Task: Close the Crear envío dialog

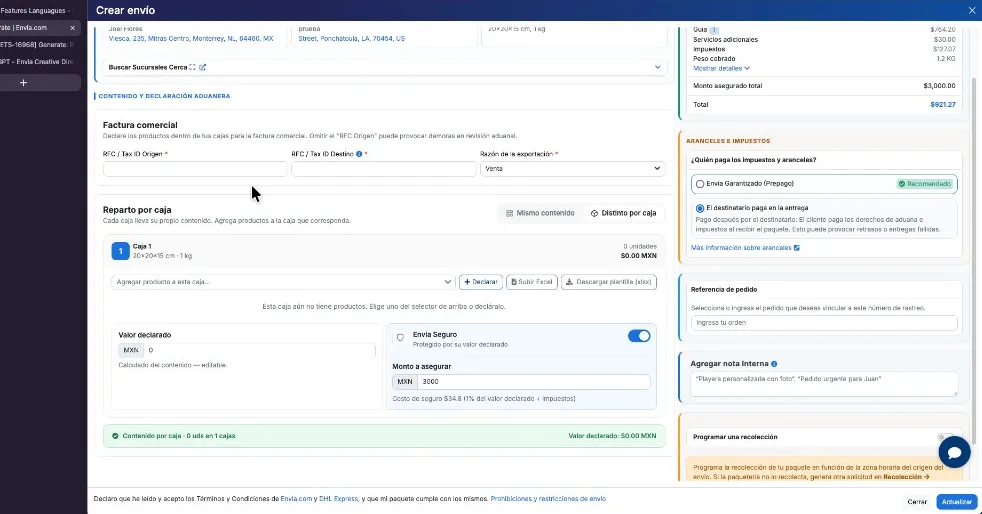Action: click(x=972, y=10)
